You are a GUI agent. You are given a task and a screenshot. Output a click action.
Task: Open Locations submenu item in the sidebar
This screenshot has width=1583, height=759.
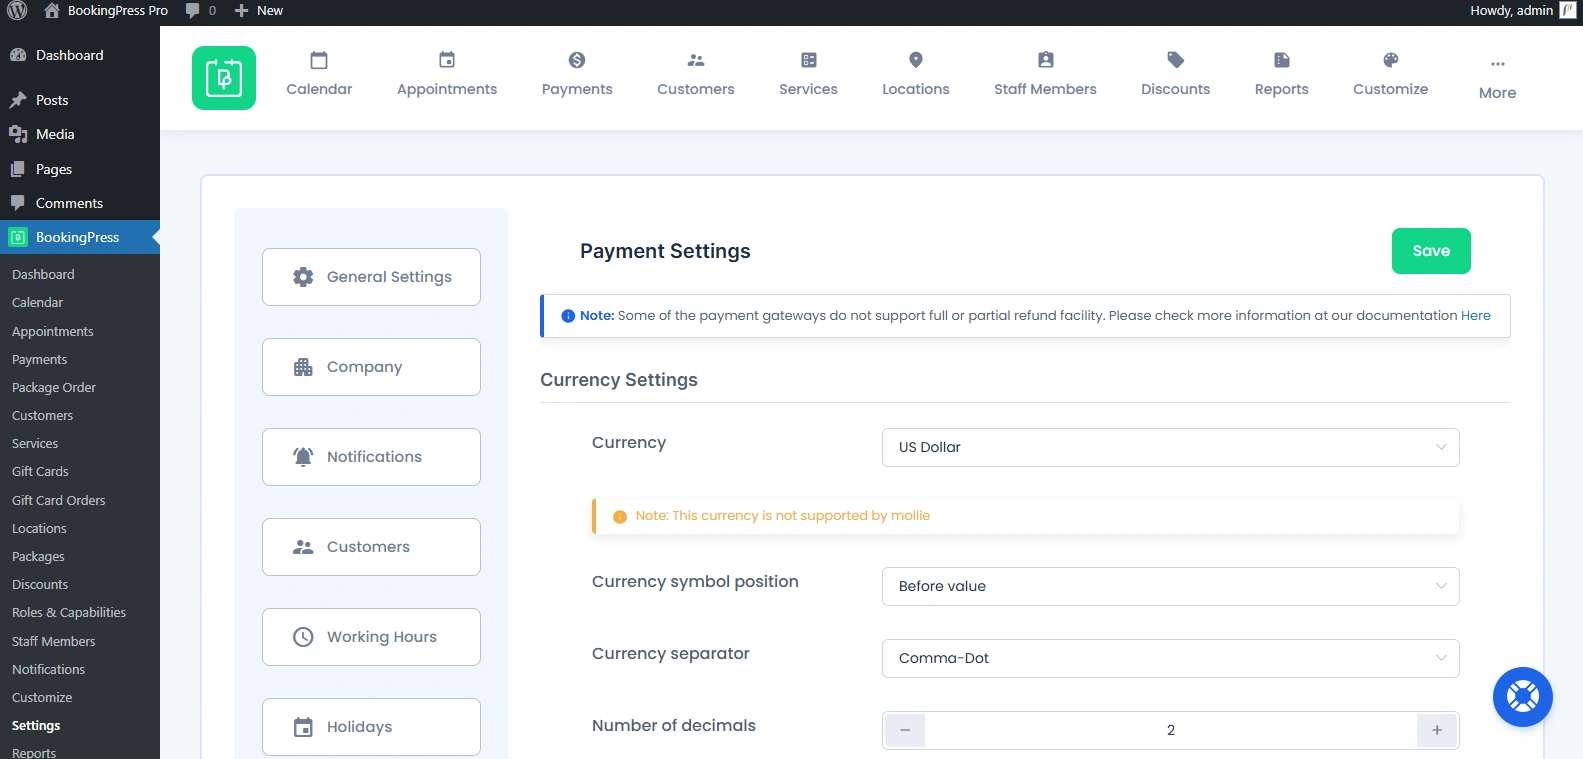pos(39,528)
